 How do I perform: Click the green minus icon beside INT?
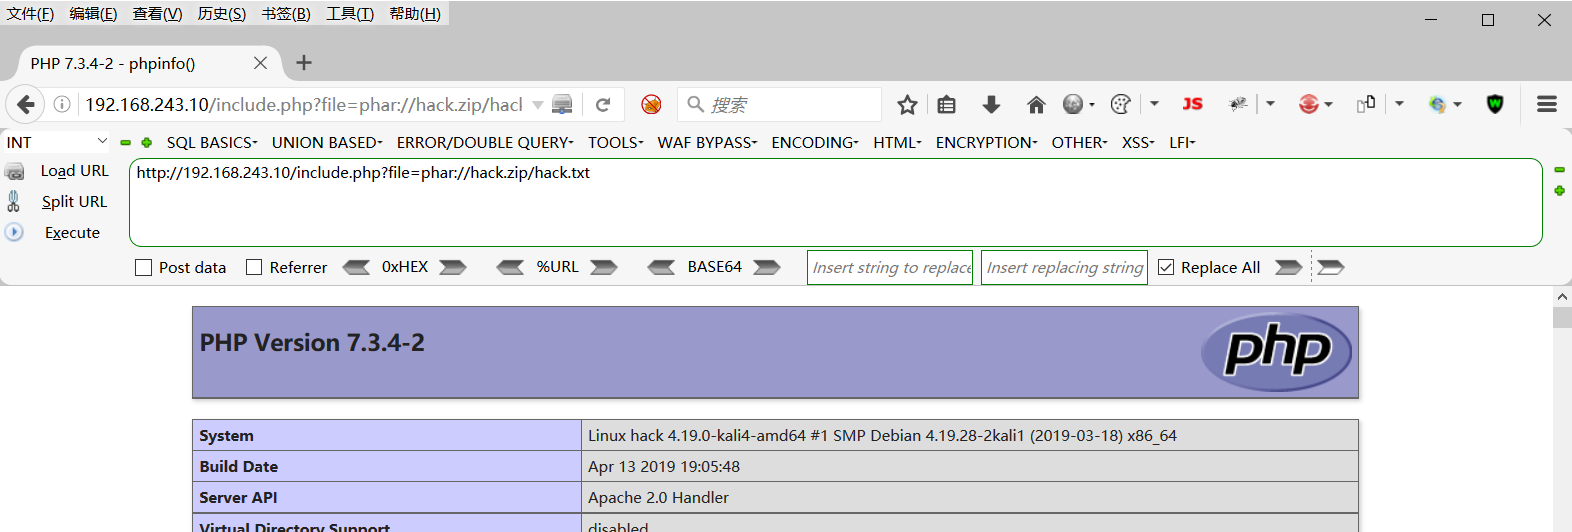click(x=126, y=142)
